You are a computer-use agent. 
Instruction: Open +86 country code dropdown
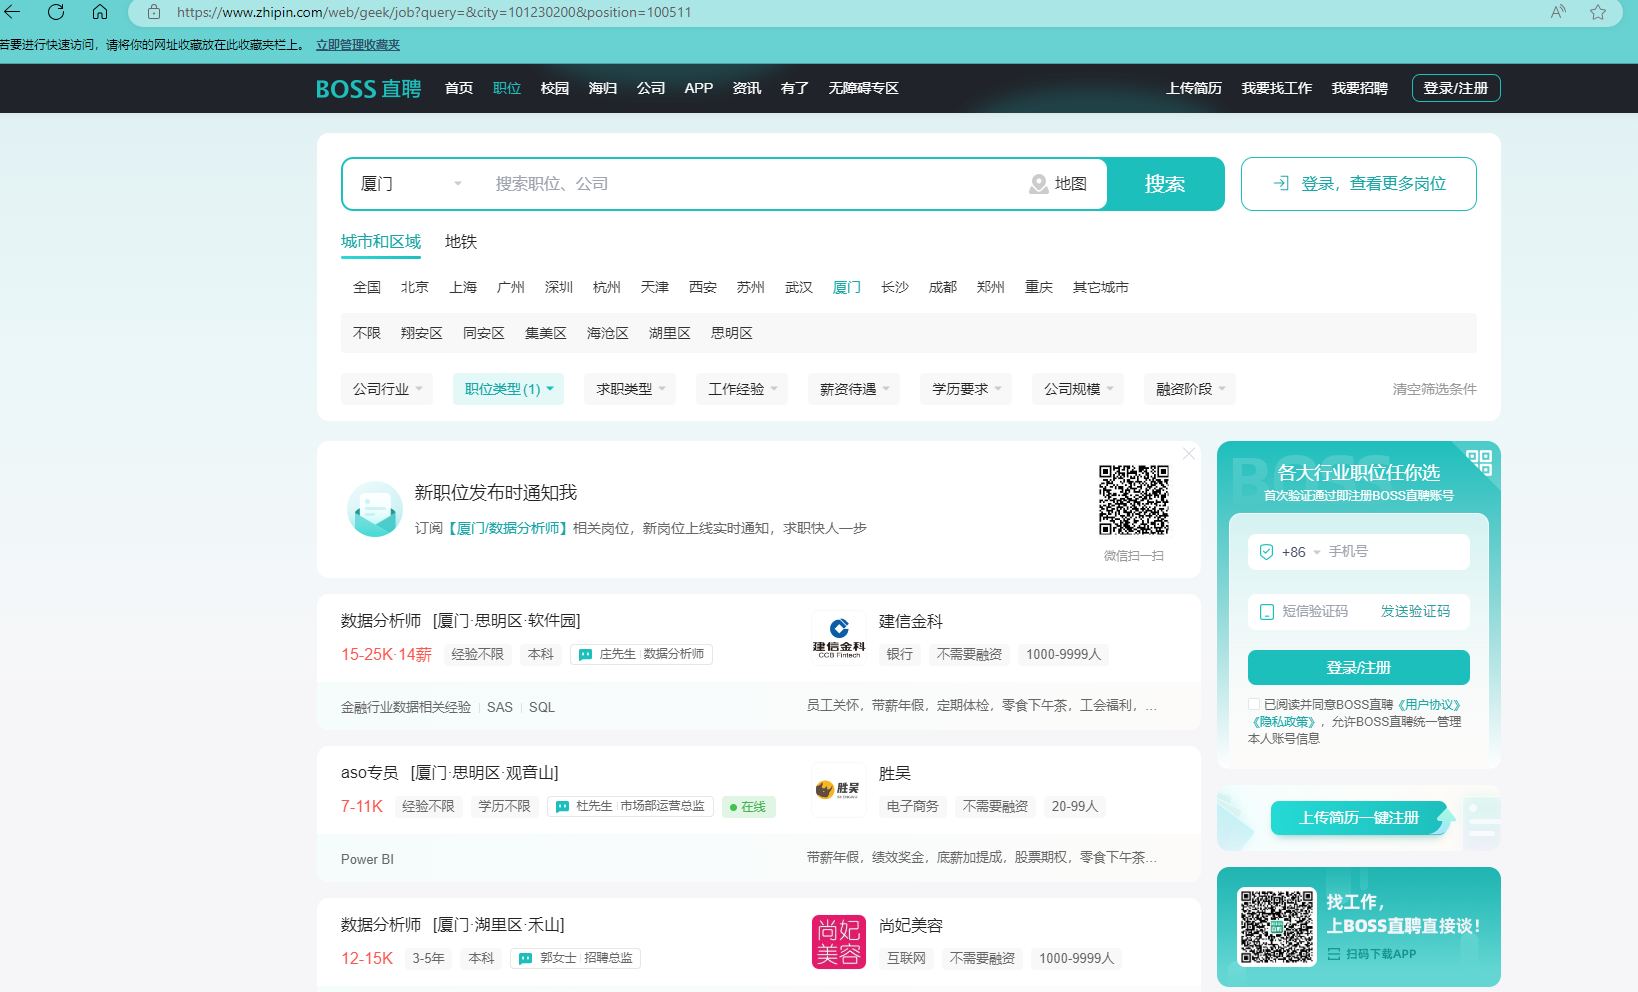point(1301,552)
